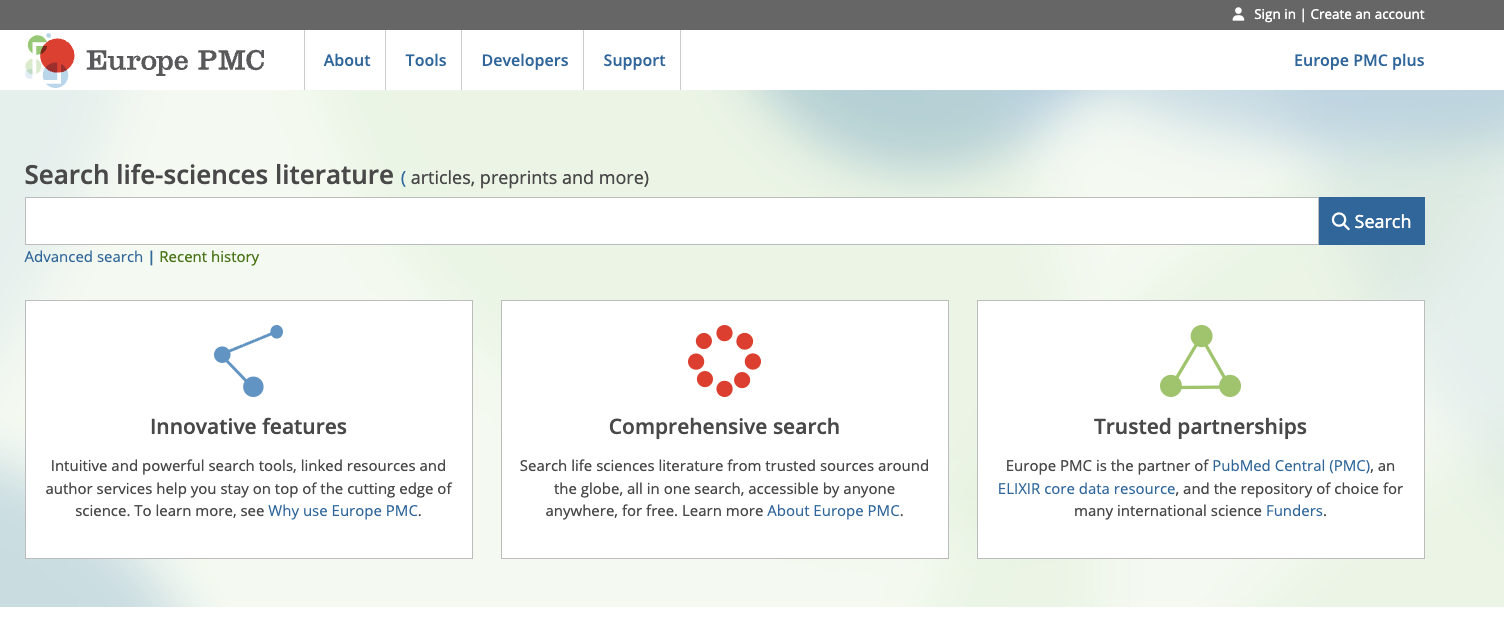Click the Europe PMC logo icon

(50, 60)
